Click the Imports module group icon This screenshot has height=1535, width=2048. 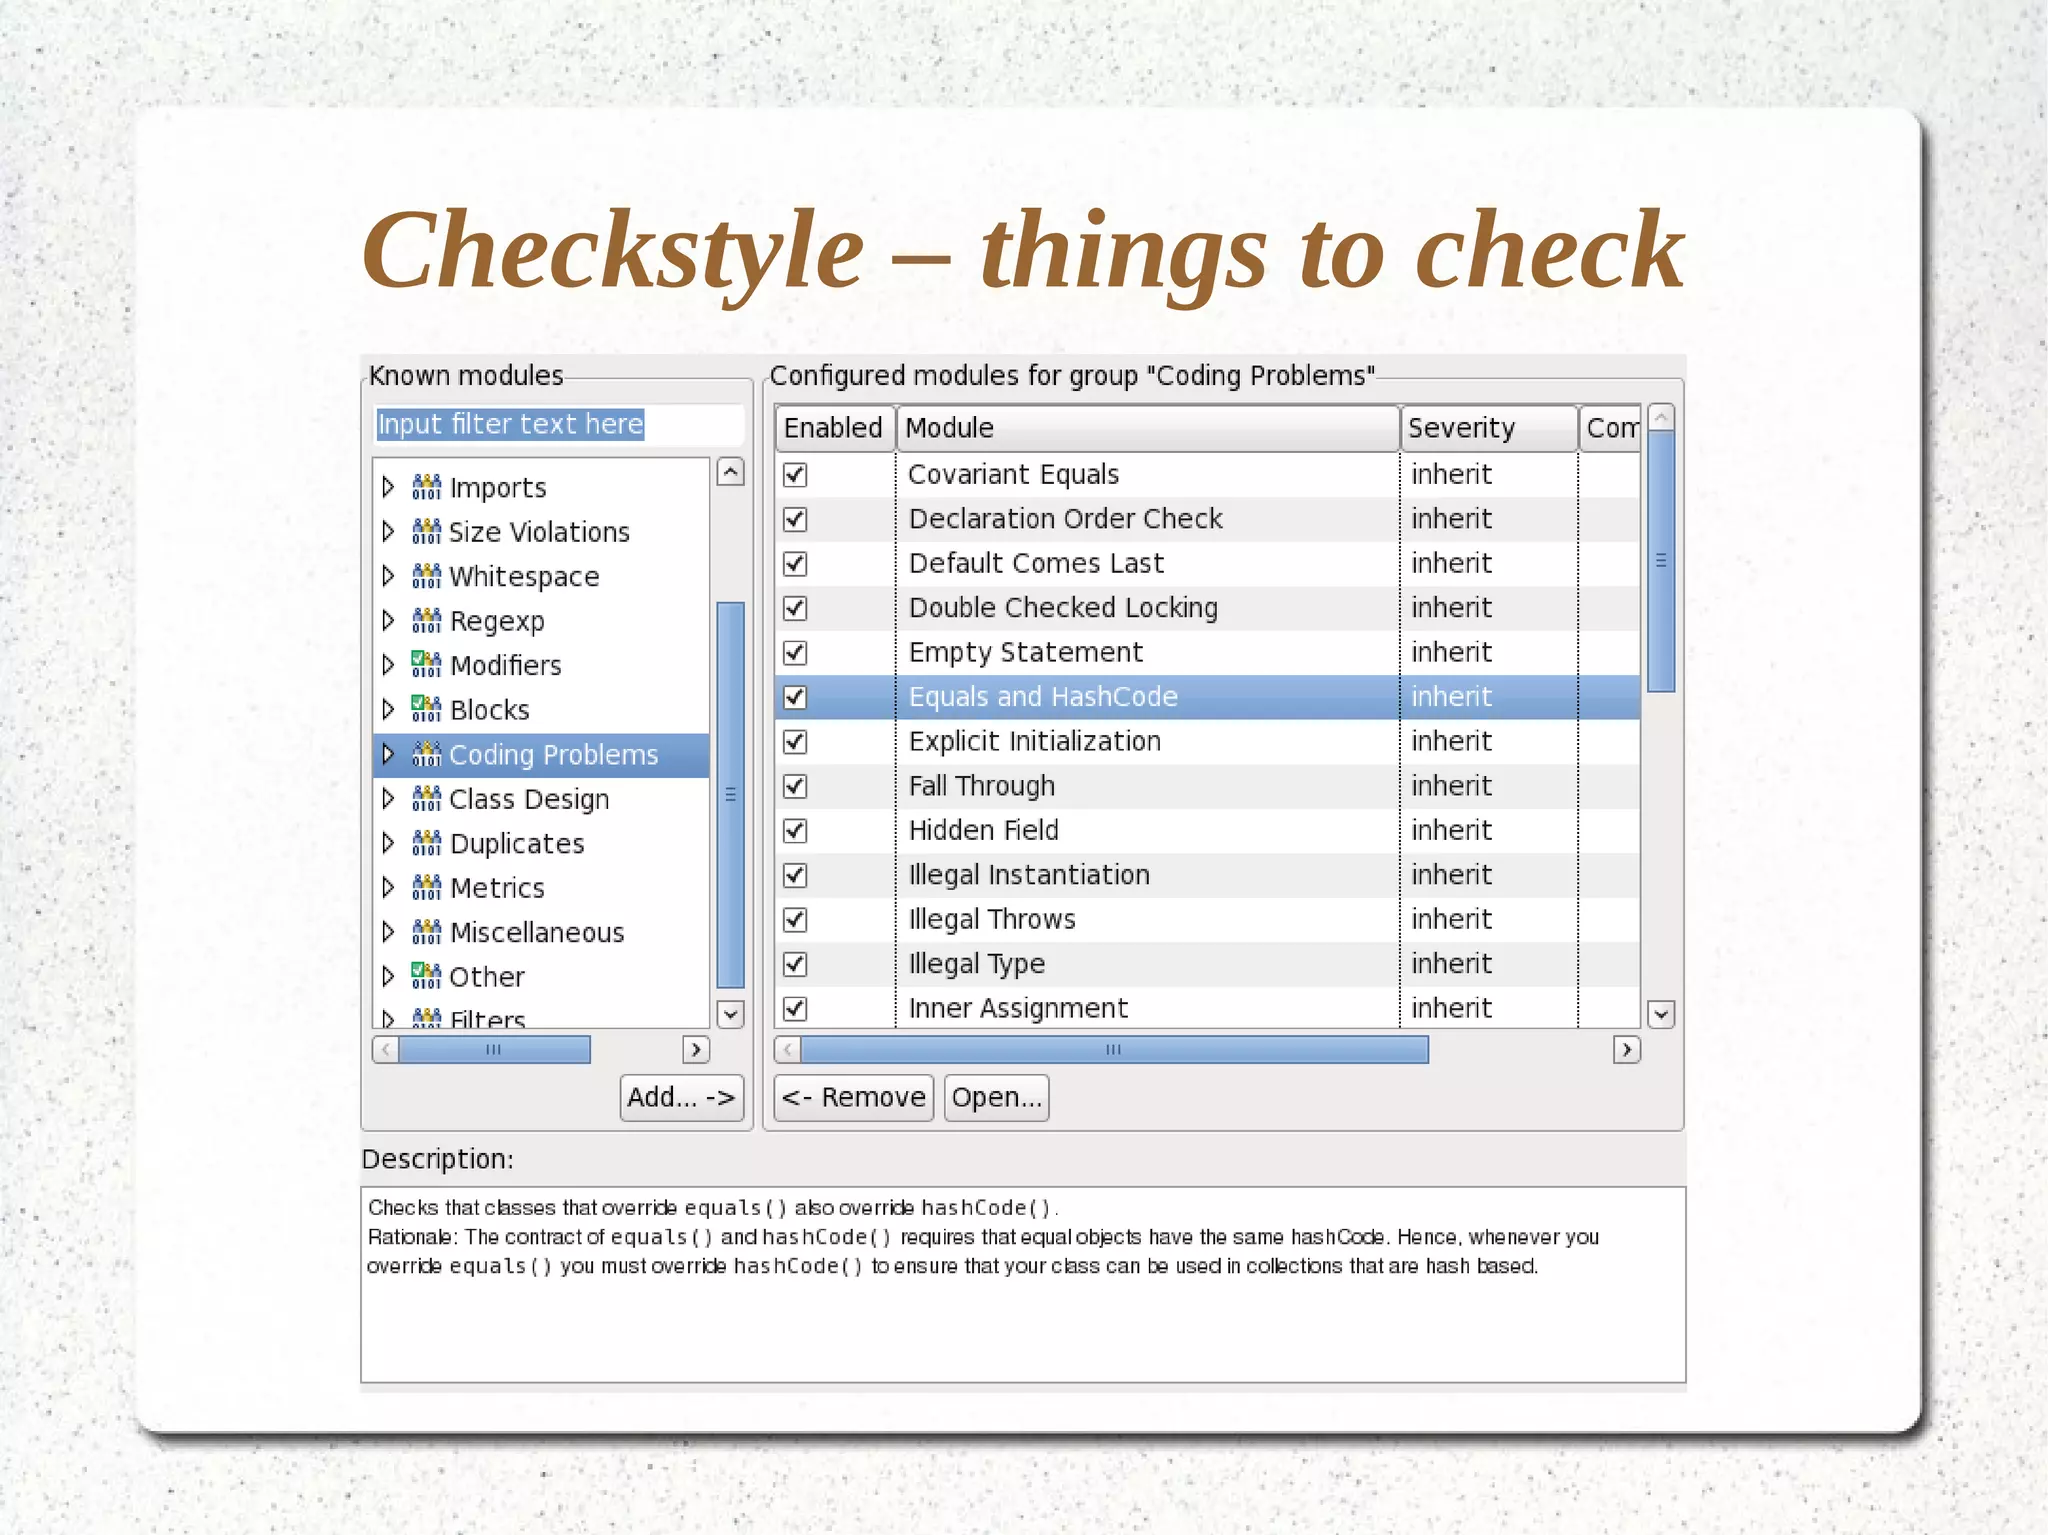click(426, 487)
